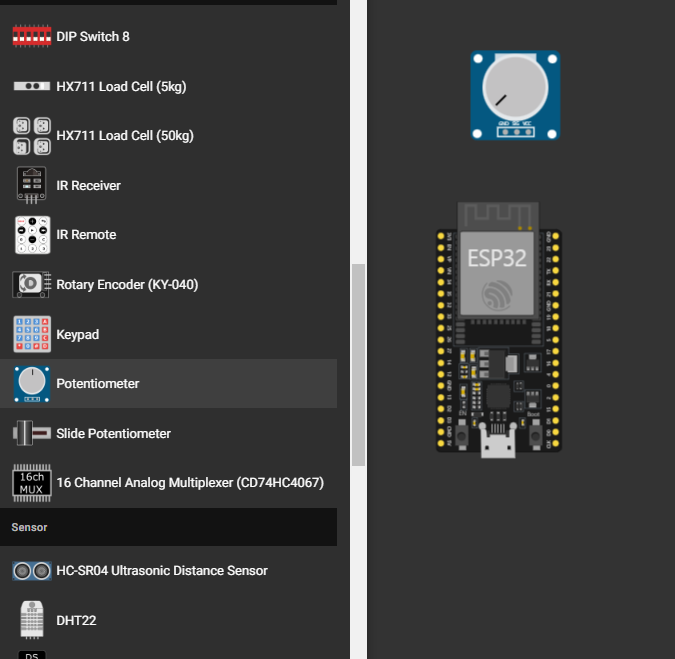Screen dimensions: 675x659
Task: Click the IR Remote keypad icon
Action: pos(32,235)
